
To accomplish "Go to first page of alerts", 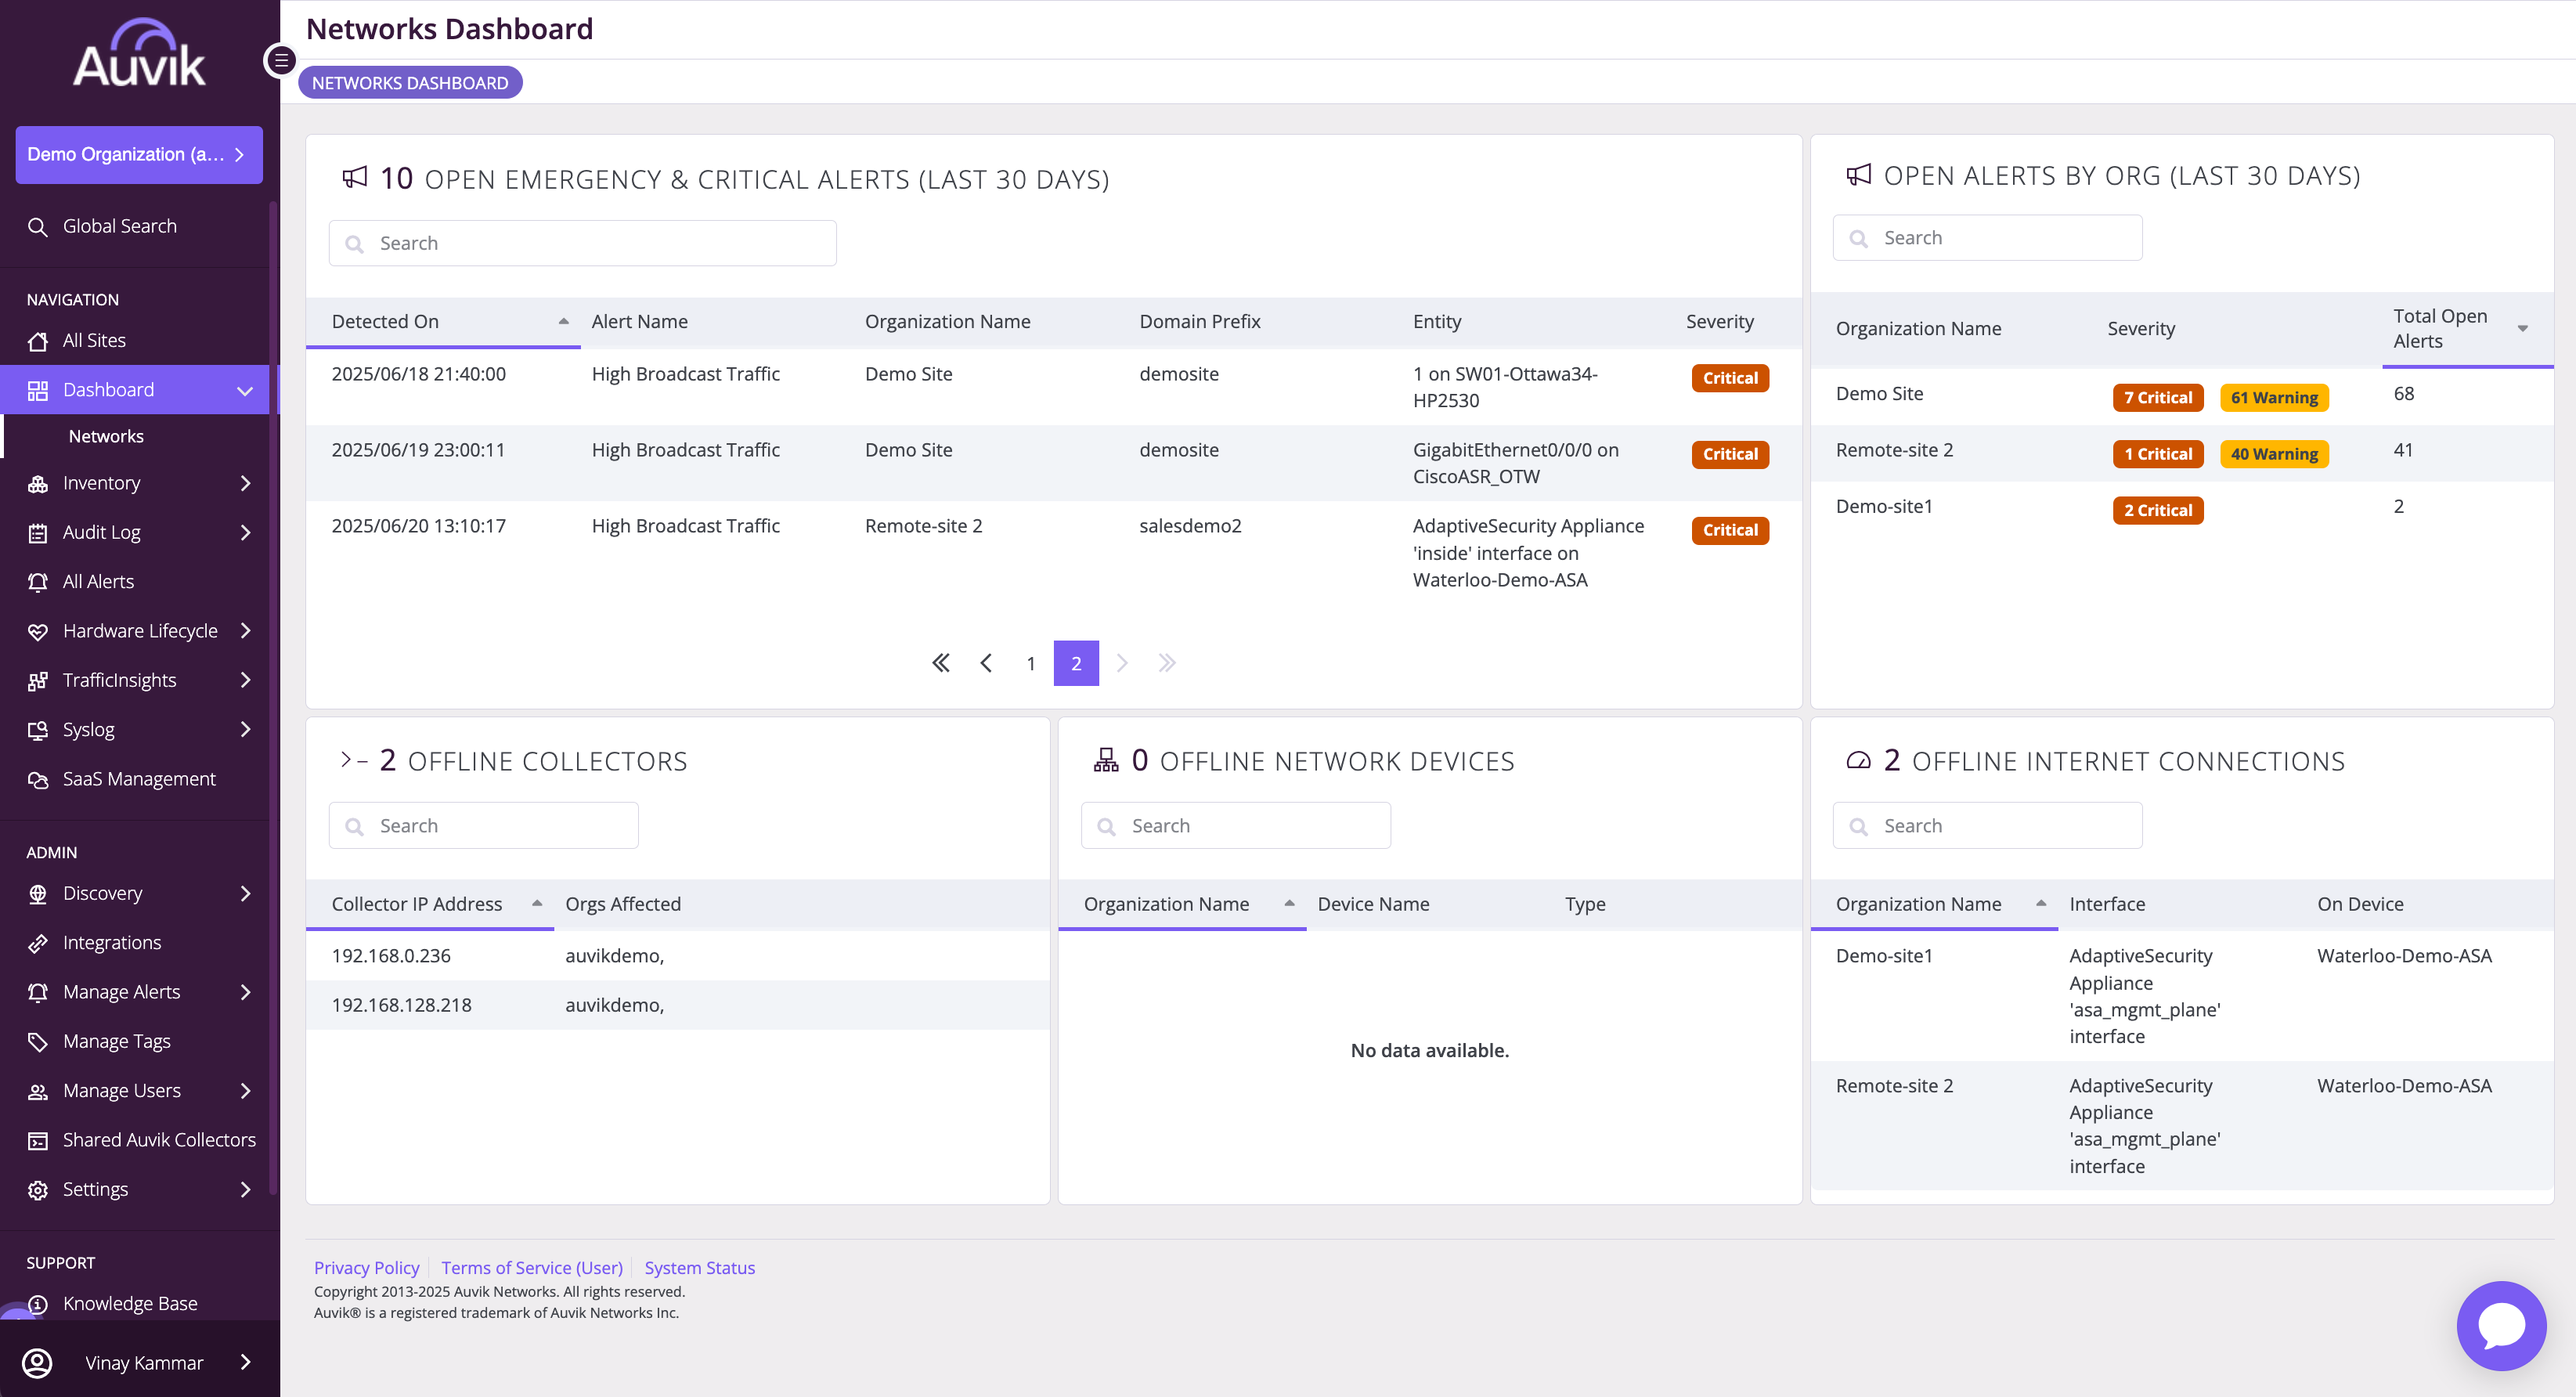I will tap(940, 663).
